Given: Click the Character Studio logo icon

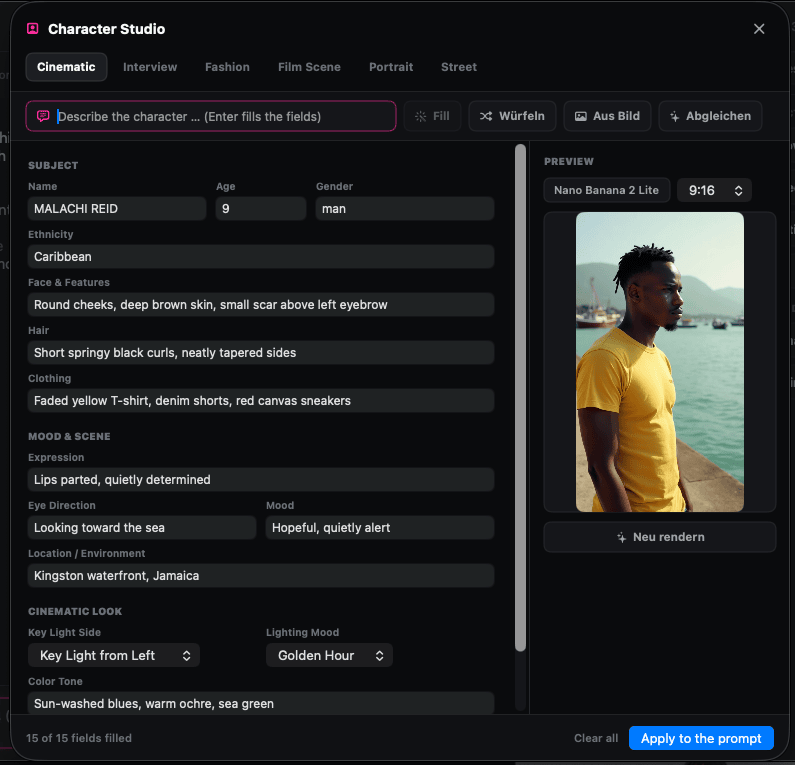Looking at the screenshot, I should tap(32, 28).
